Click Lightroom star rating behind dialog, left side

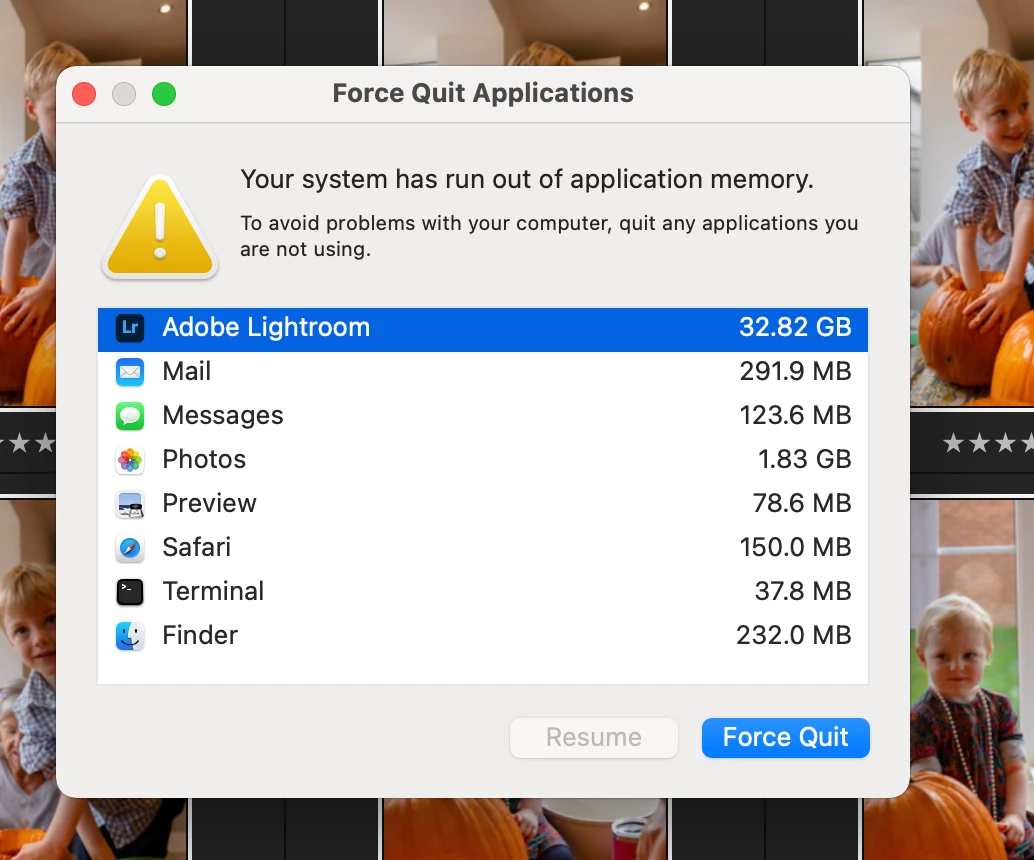coord(28,443)
